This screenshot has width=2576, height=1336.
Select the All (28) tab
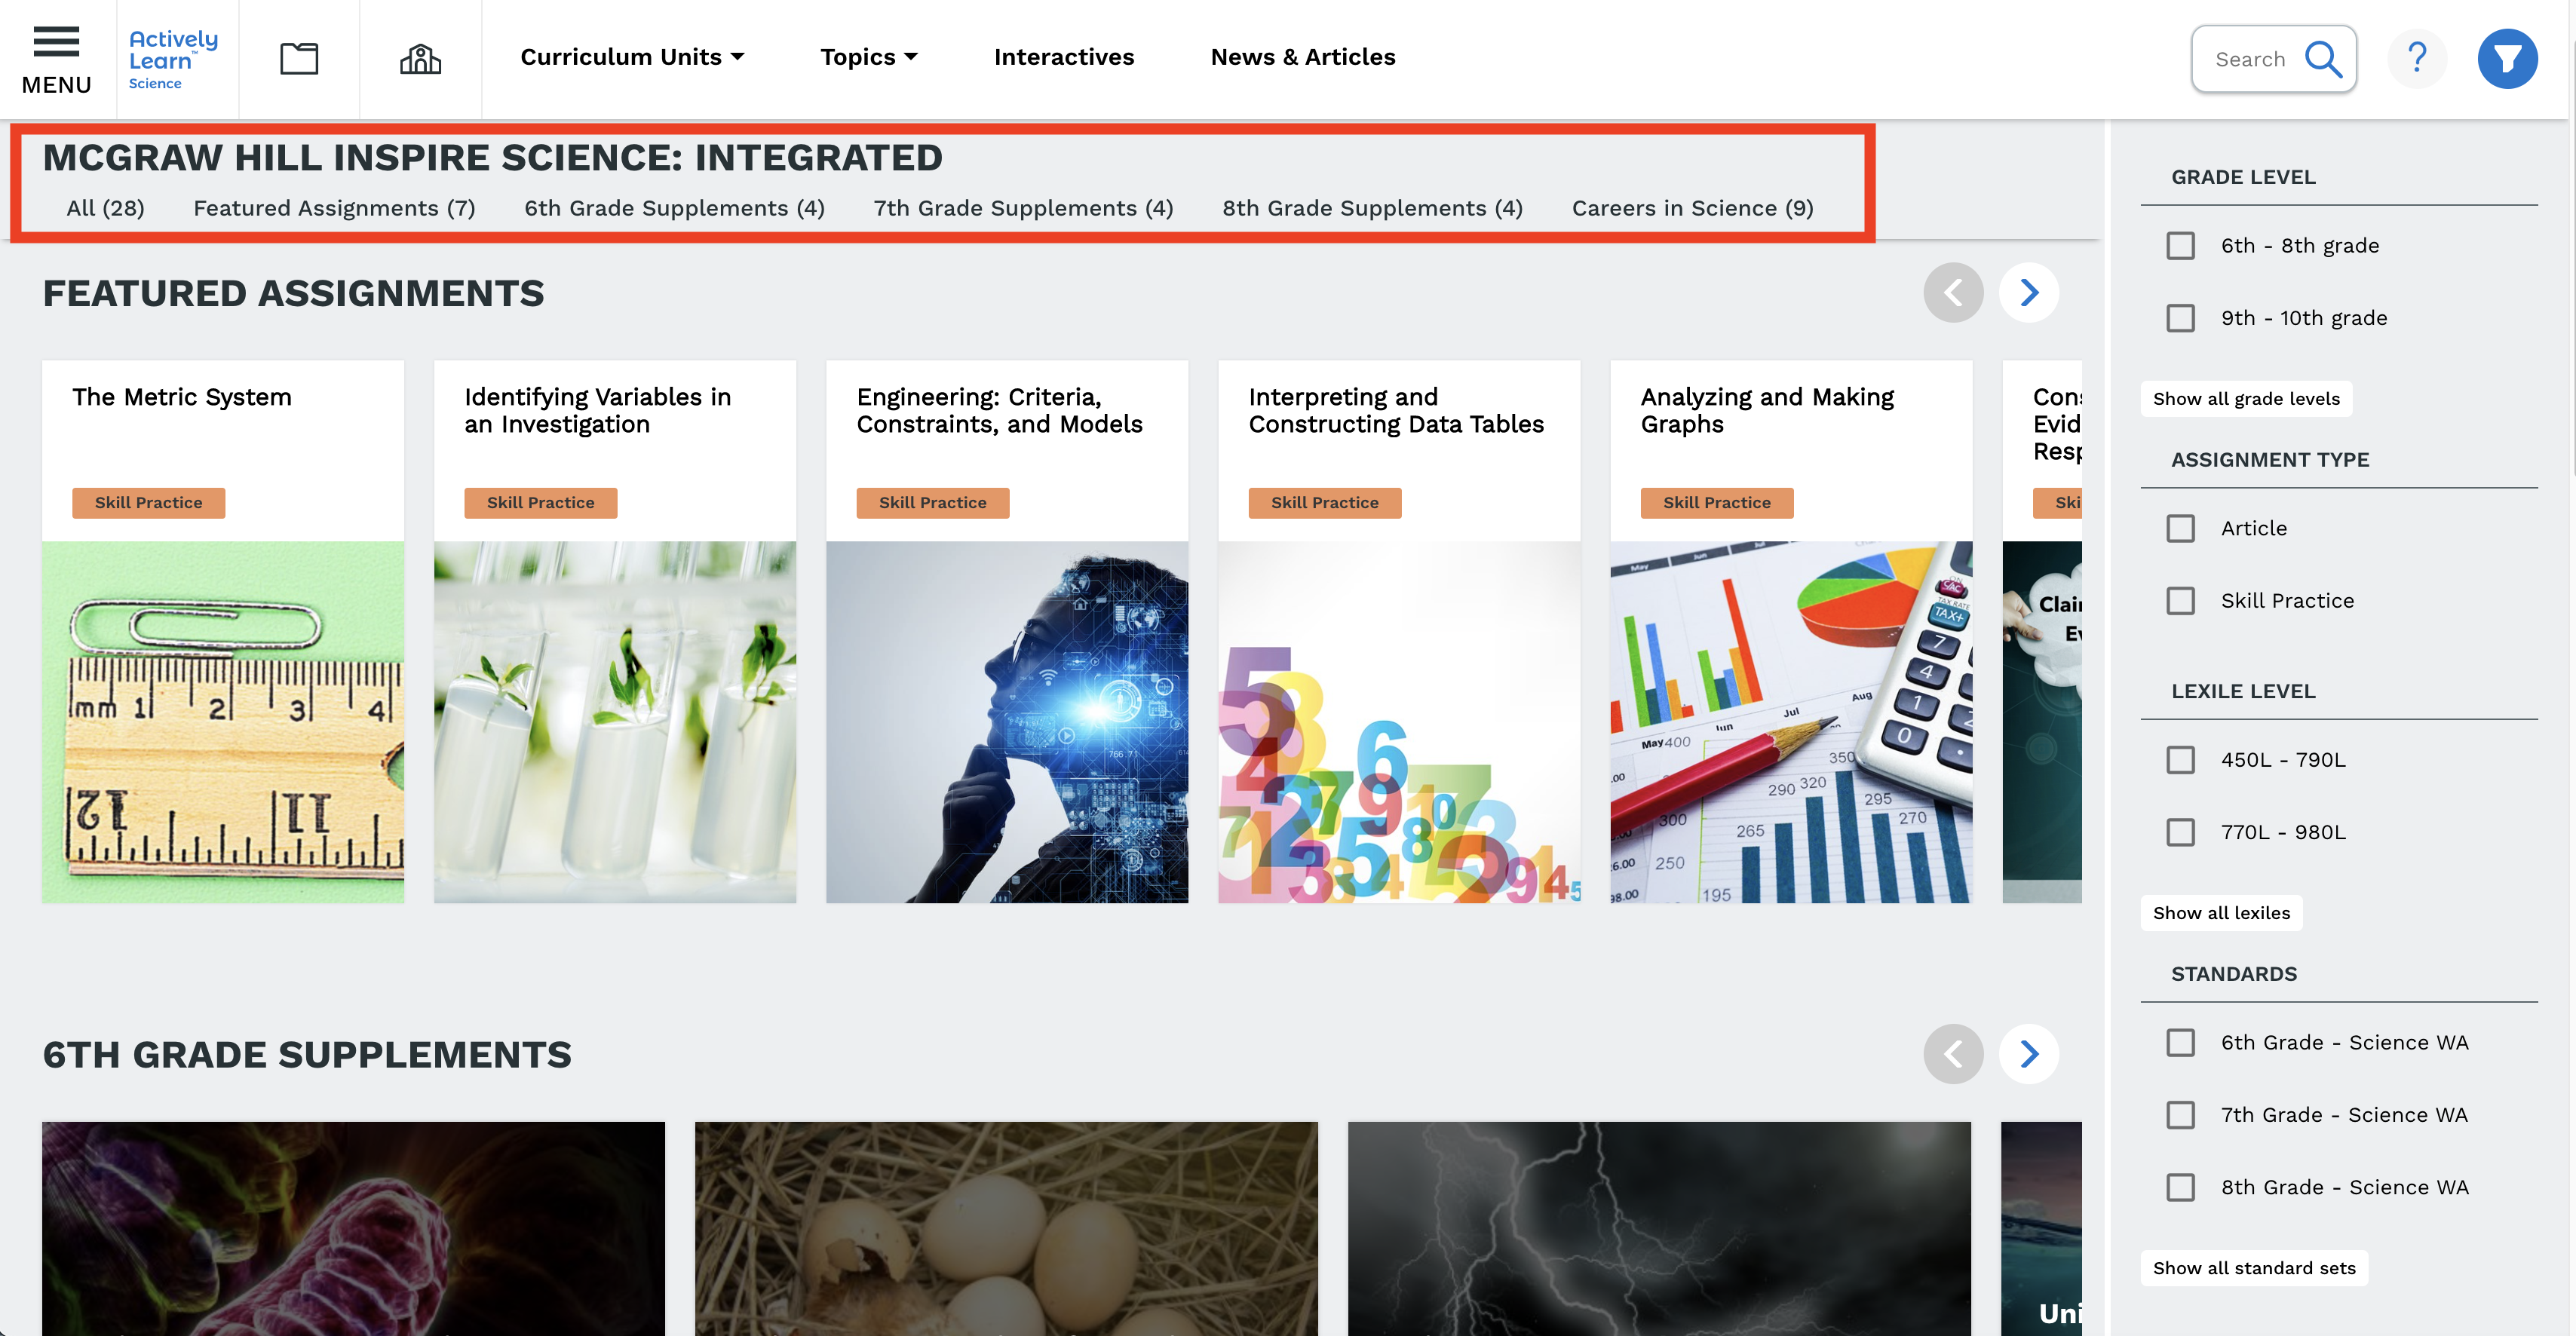coord(105,207)
